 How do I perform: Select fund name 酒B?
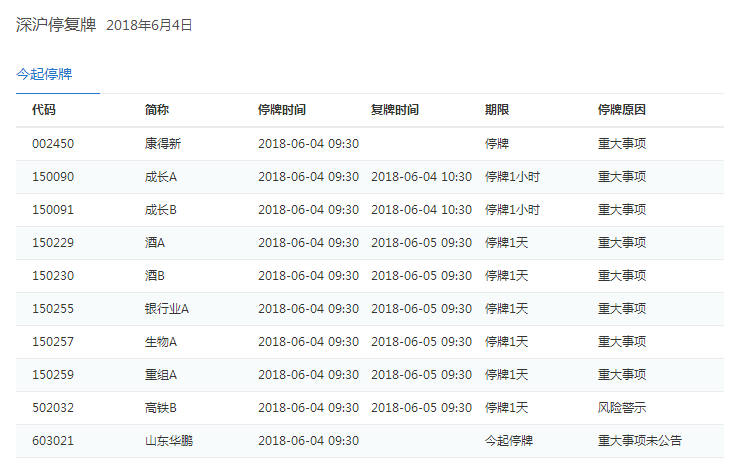pos(155,276)
